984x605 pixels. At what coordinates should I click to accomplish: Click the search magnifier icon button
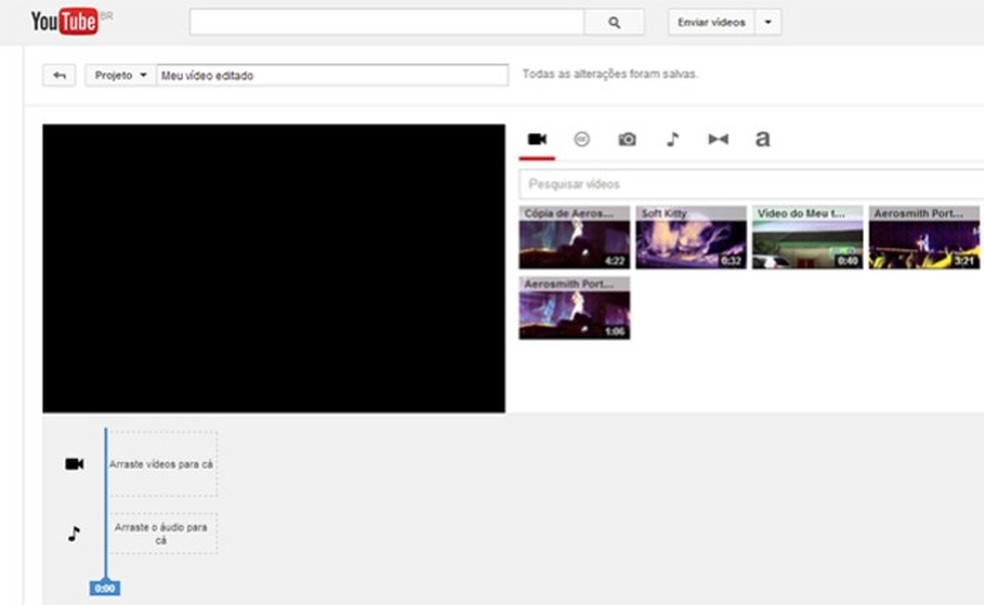[x=614, y=22]
